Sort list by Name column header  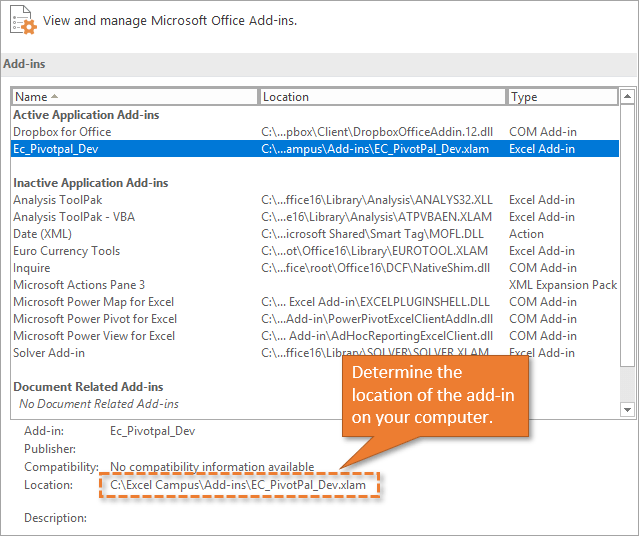[x=134, y=97]
